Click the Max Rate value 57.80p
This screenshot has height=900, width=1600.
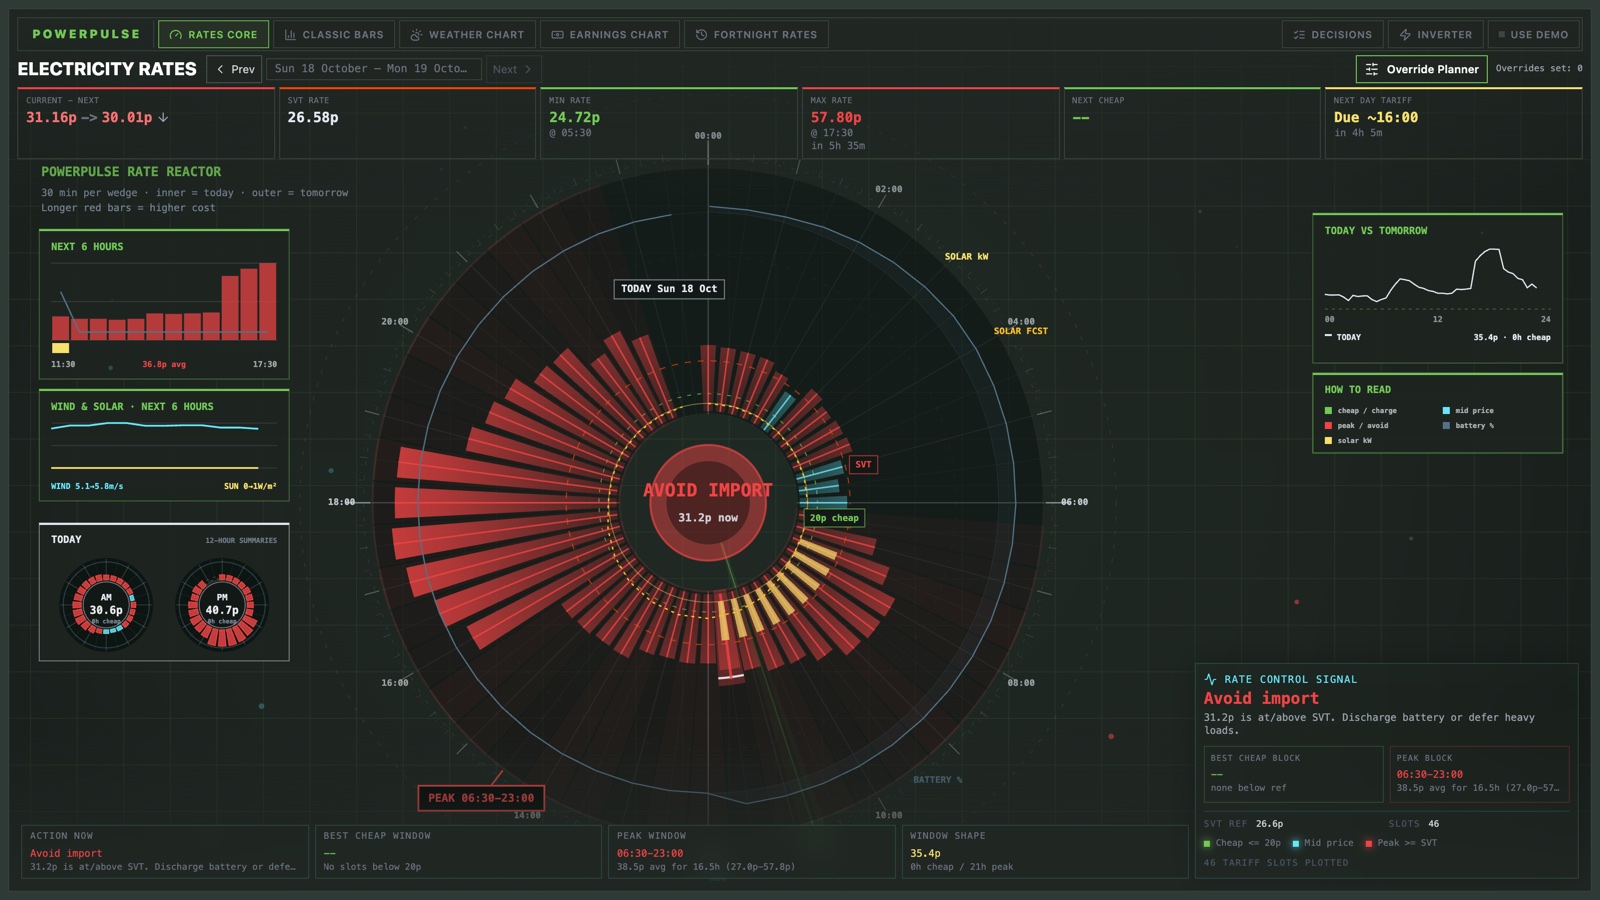point(836,117)
